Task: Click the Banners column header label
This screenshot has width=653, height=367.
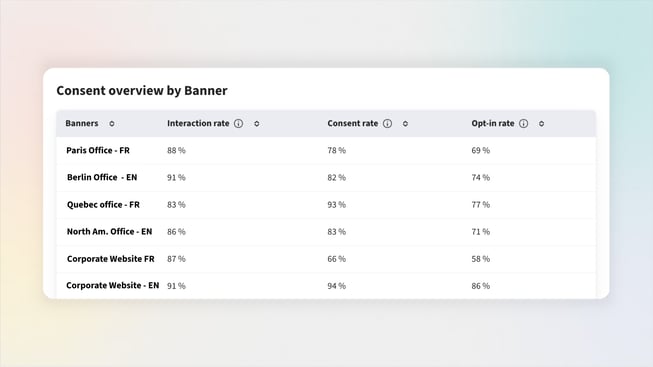Action: (82, 123)
